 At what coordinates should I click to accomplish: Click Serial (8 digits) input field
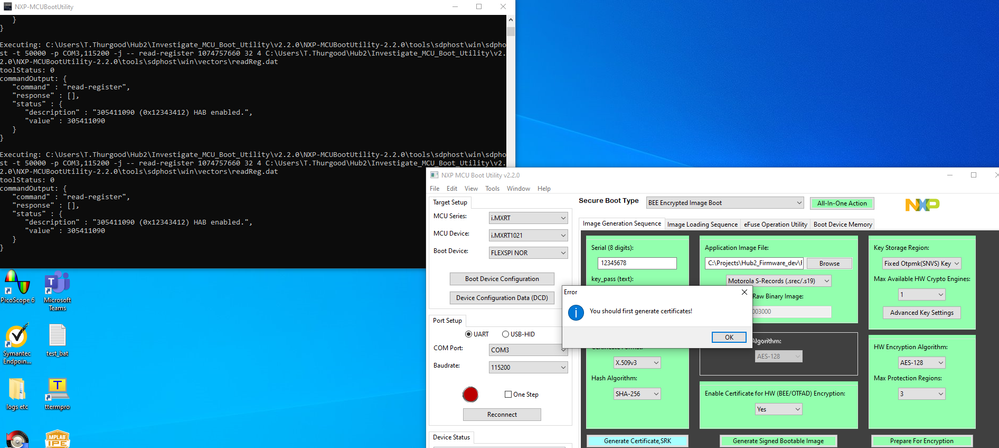tap(636, 263)
